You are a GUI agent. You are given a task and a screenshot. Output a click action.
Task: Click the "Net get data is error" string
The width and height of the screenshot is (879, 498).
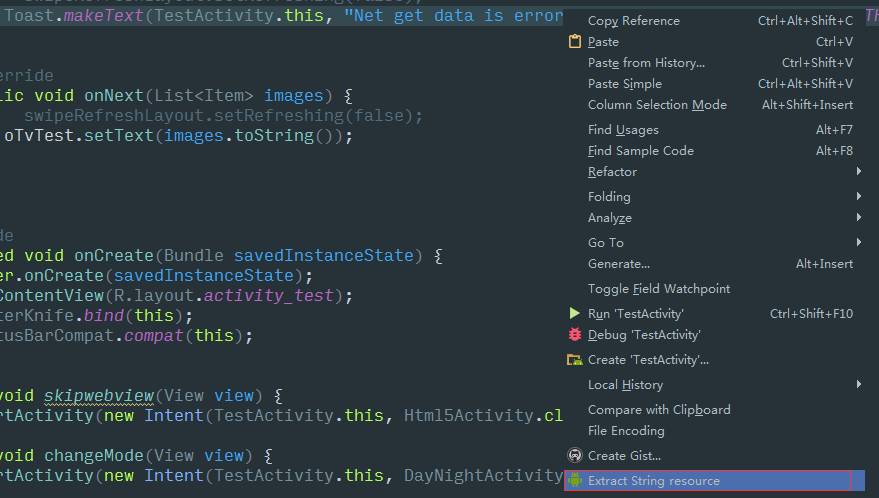click(454, 15)
